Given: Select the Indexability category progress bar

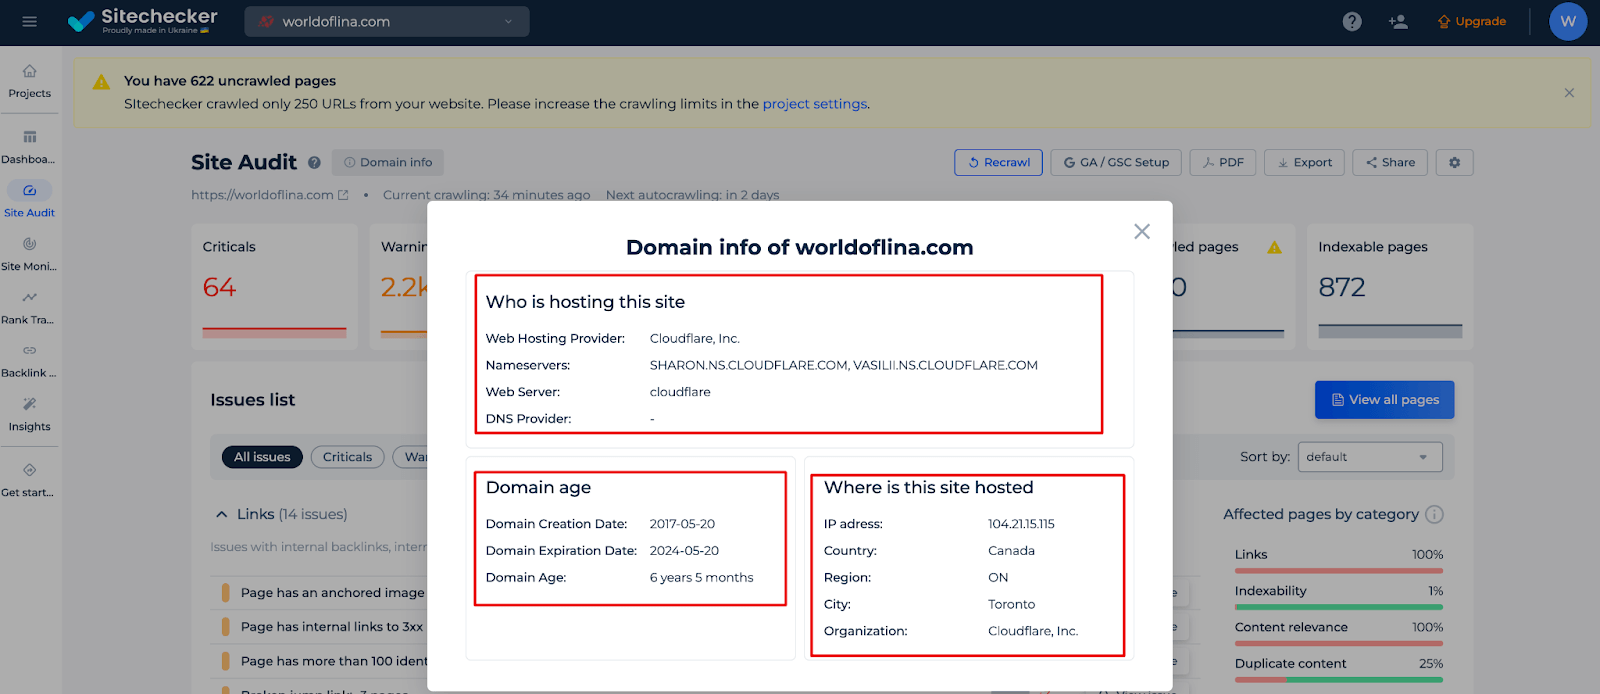Looking at the screenshot, I should (1339, 607).
